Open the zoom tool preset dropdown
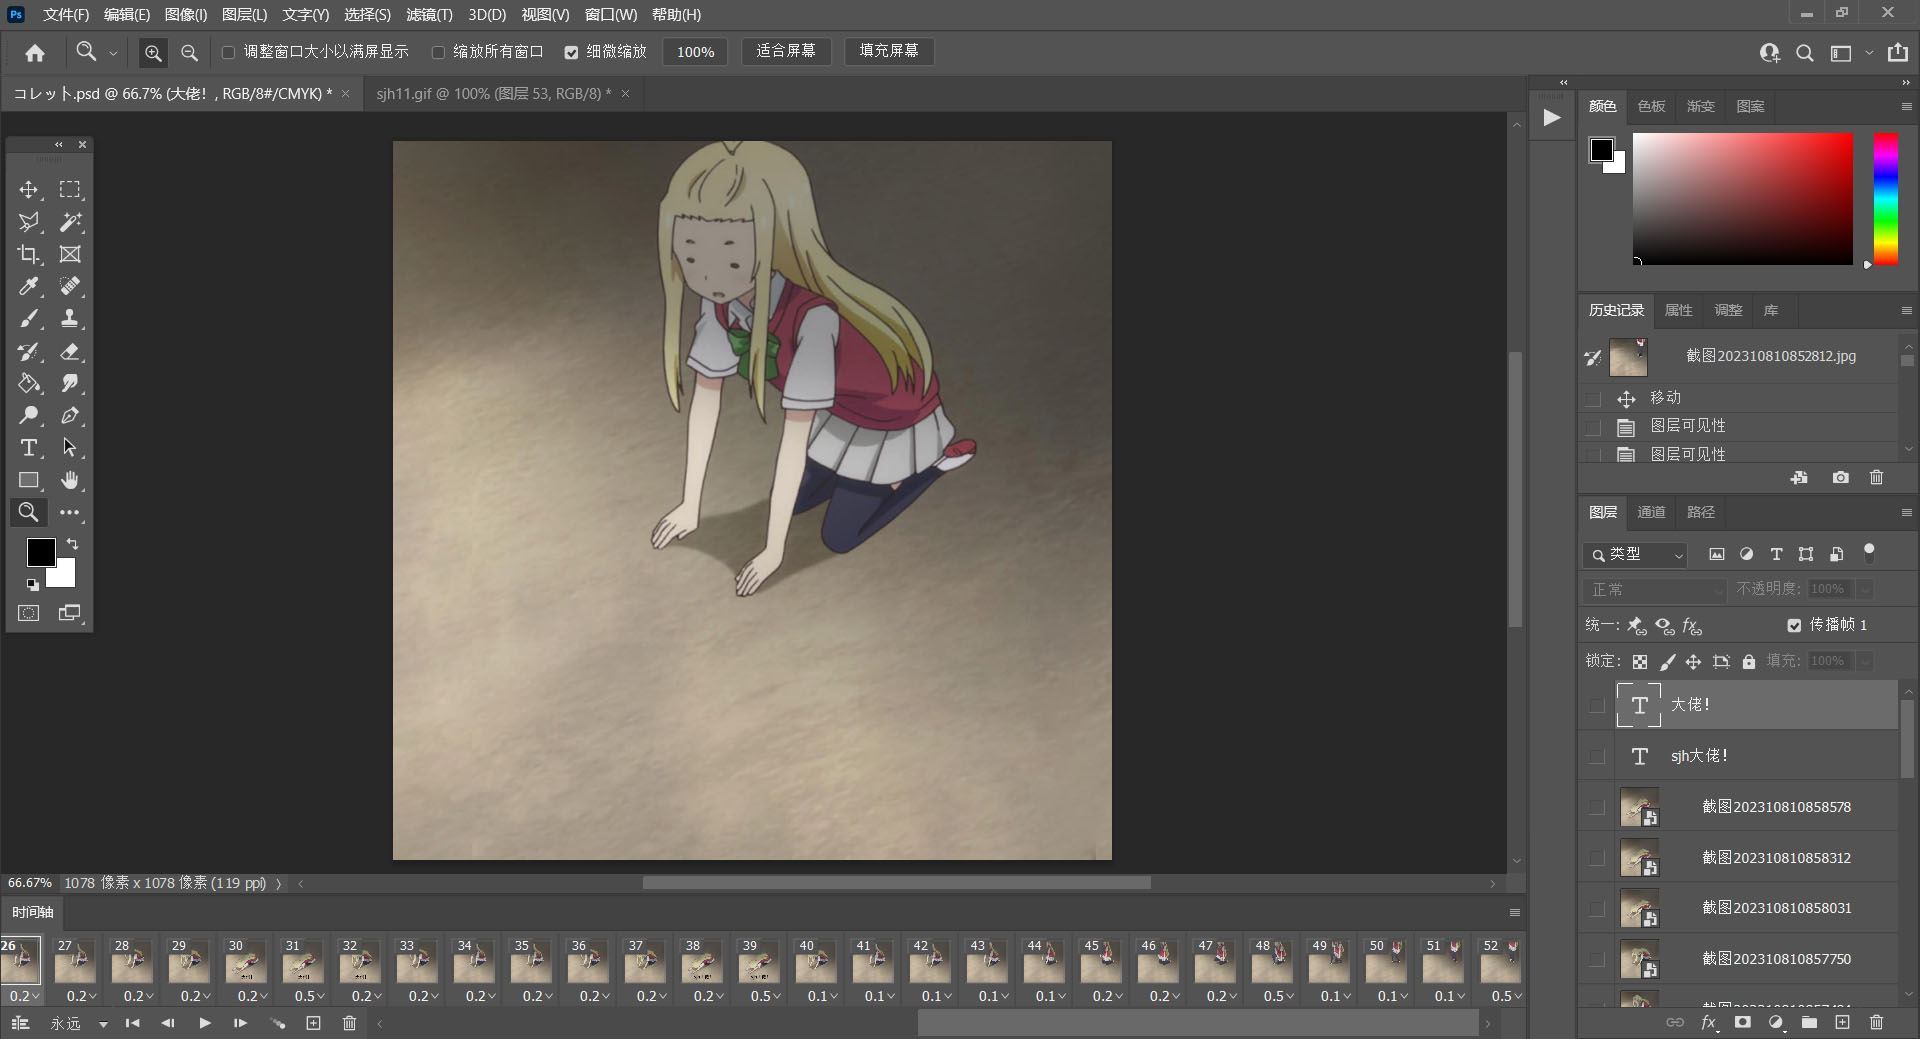This screenshot has width=1920, height=1039. click(113, 53)
